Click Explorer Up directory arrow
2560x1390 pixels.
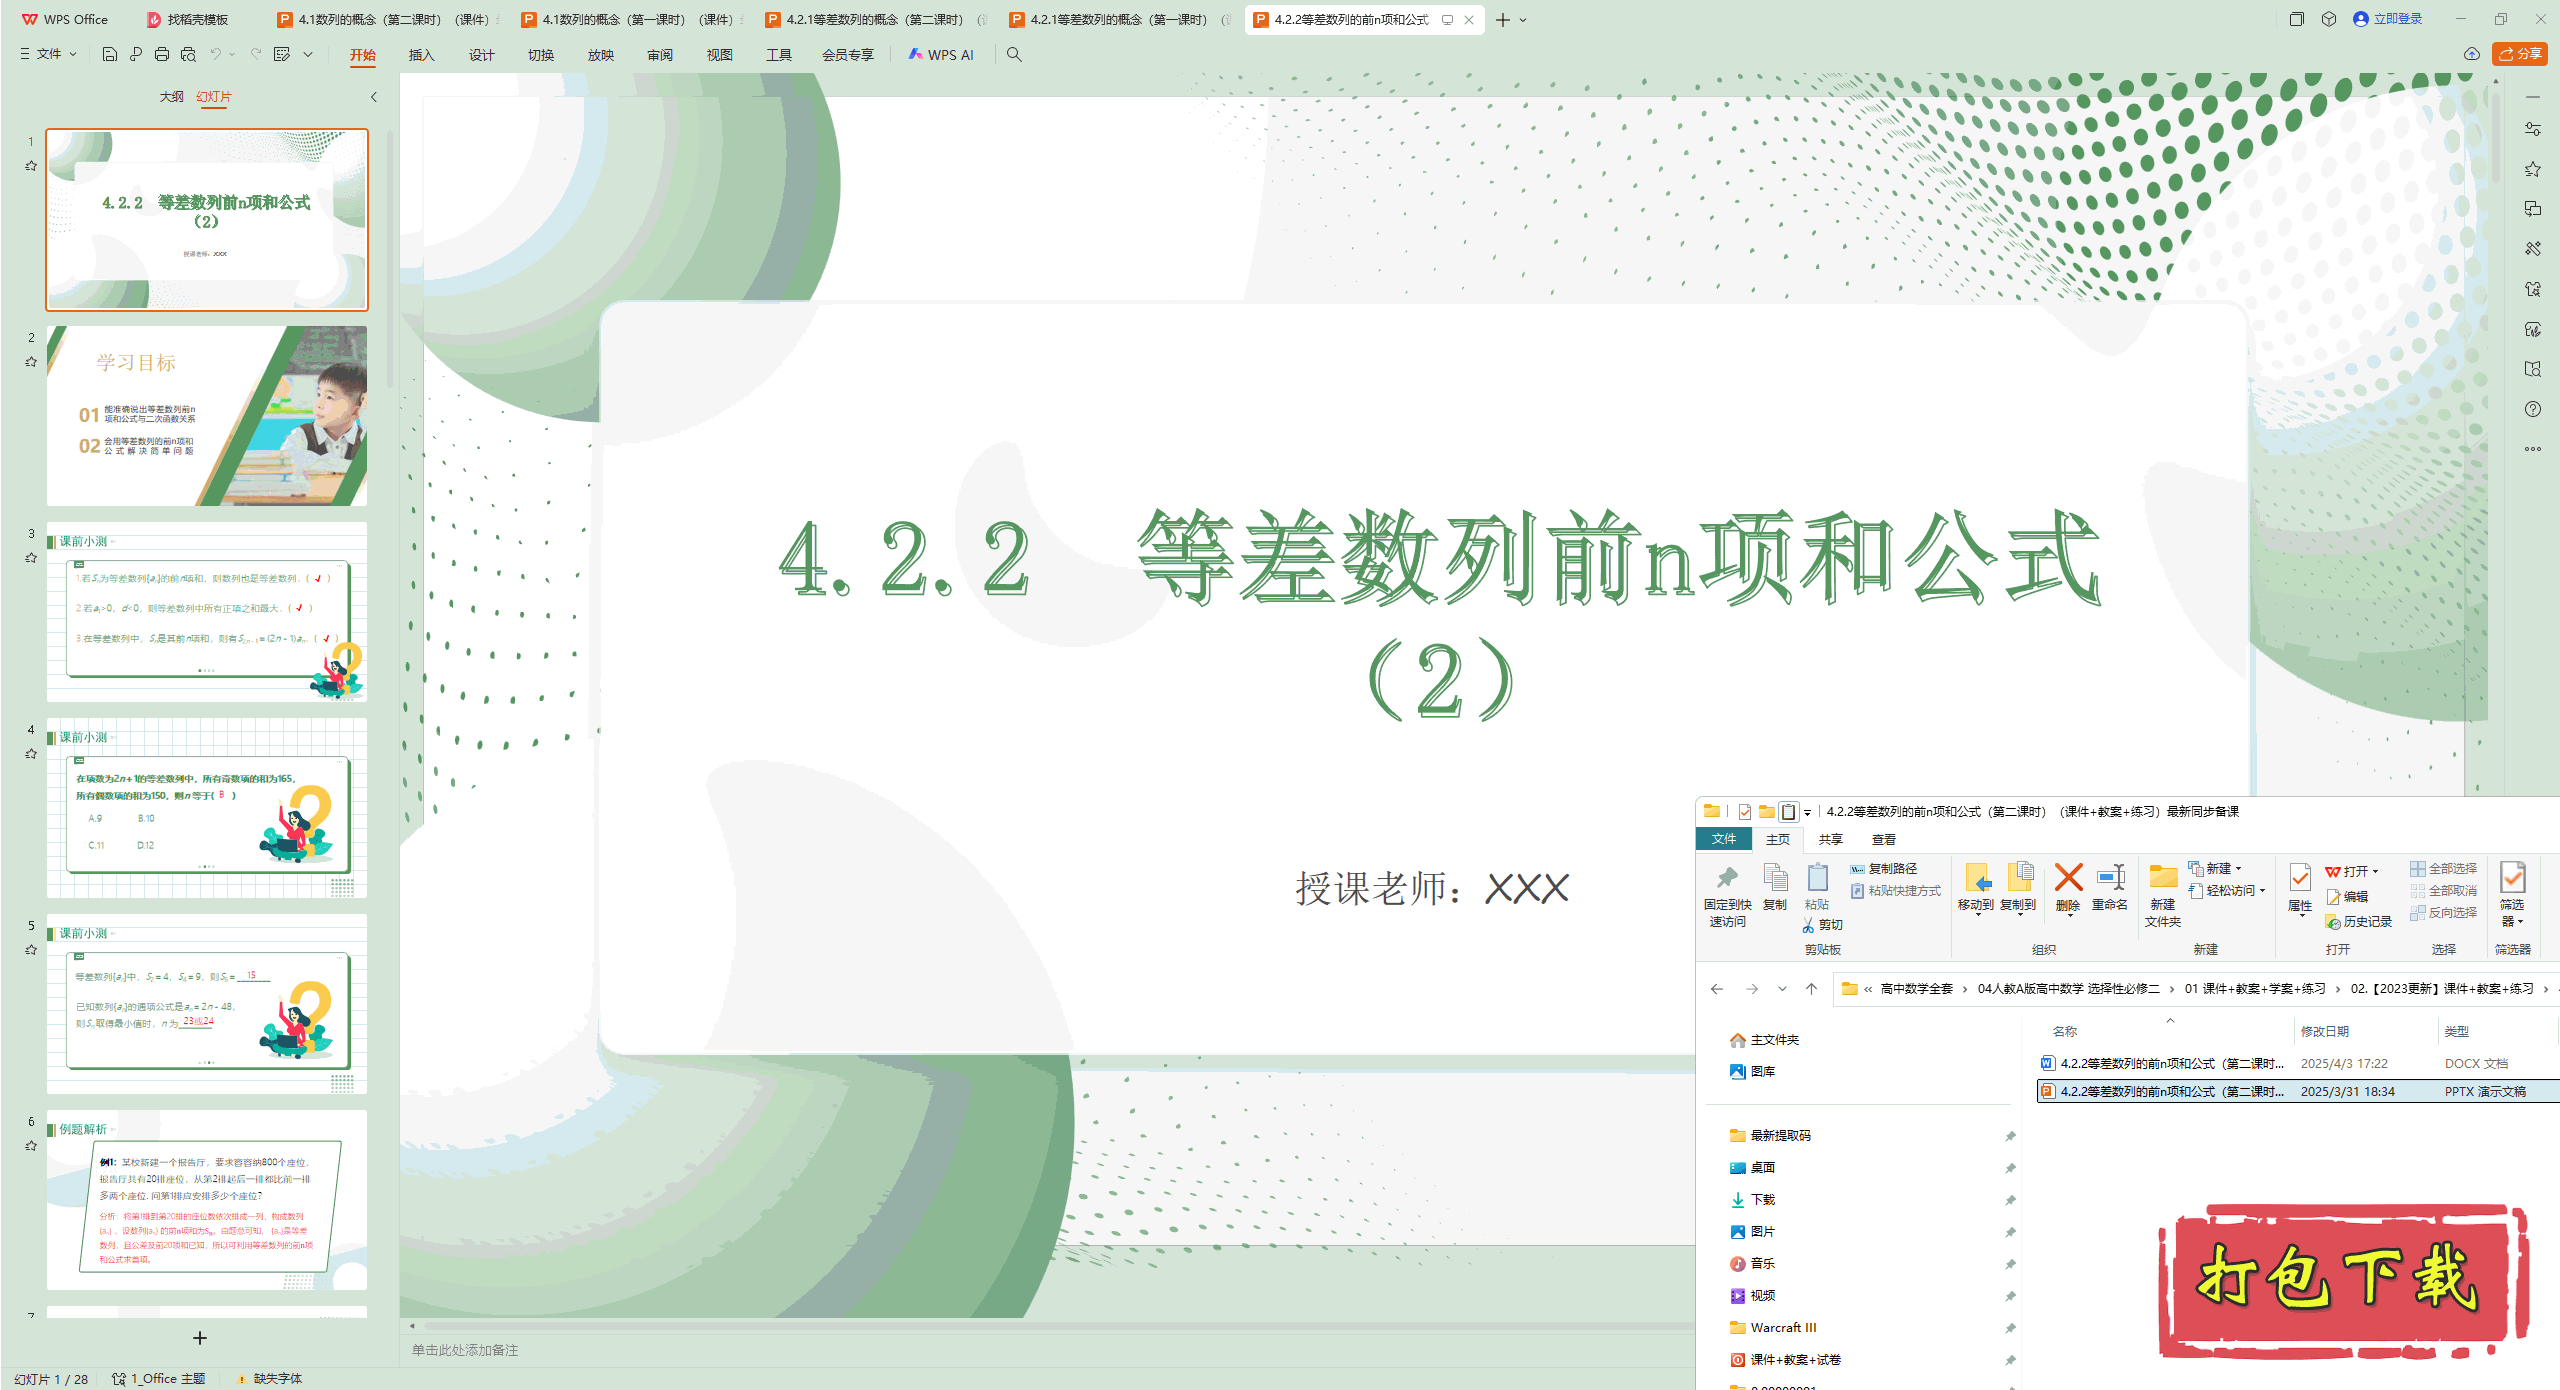point(1811,989)
